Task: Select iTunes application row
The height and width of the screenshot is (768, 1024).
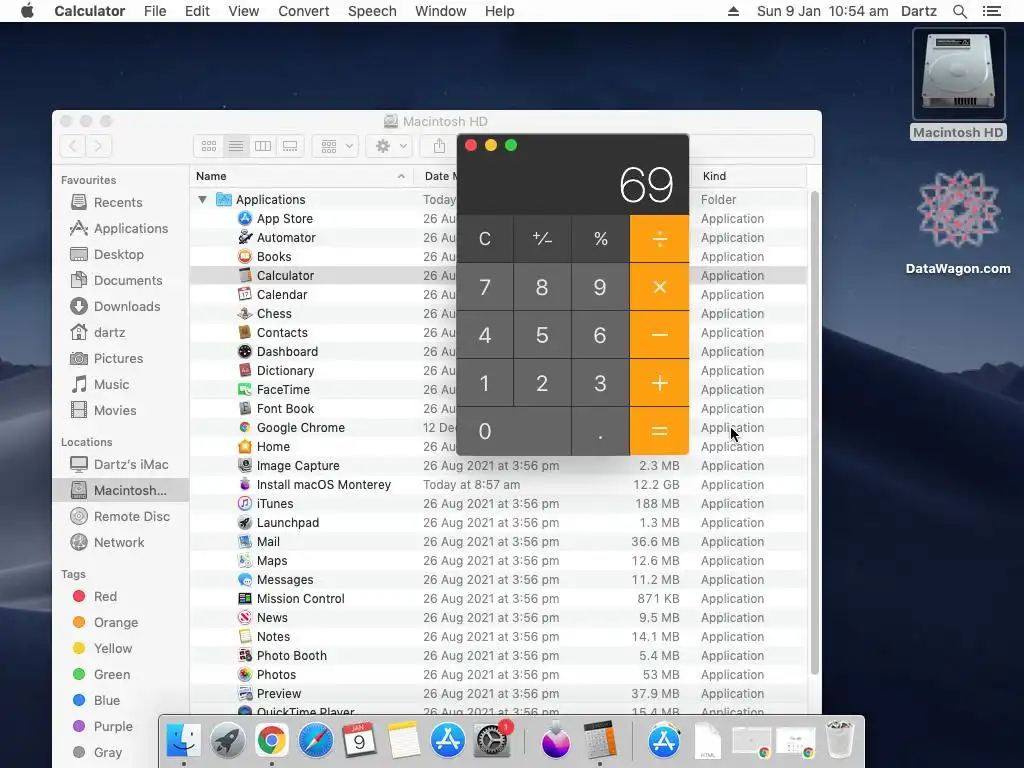Action: [x=498, y=504]
